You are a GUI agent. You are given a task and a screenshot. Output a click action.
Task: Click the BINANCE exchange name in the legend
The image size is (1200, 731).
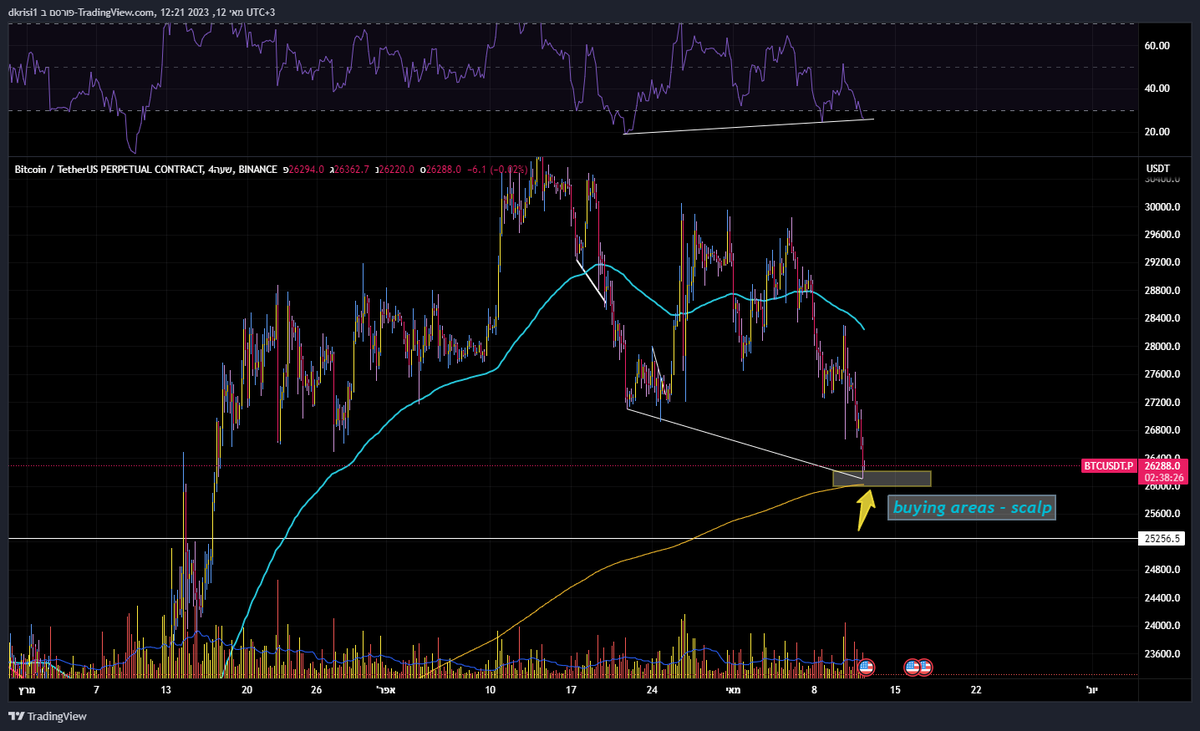pos(258,170)
